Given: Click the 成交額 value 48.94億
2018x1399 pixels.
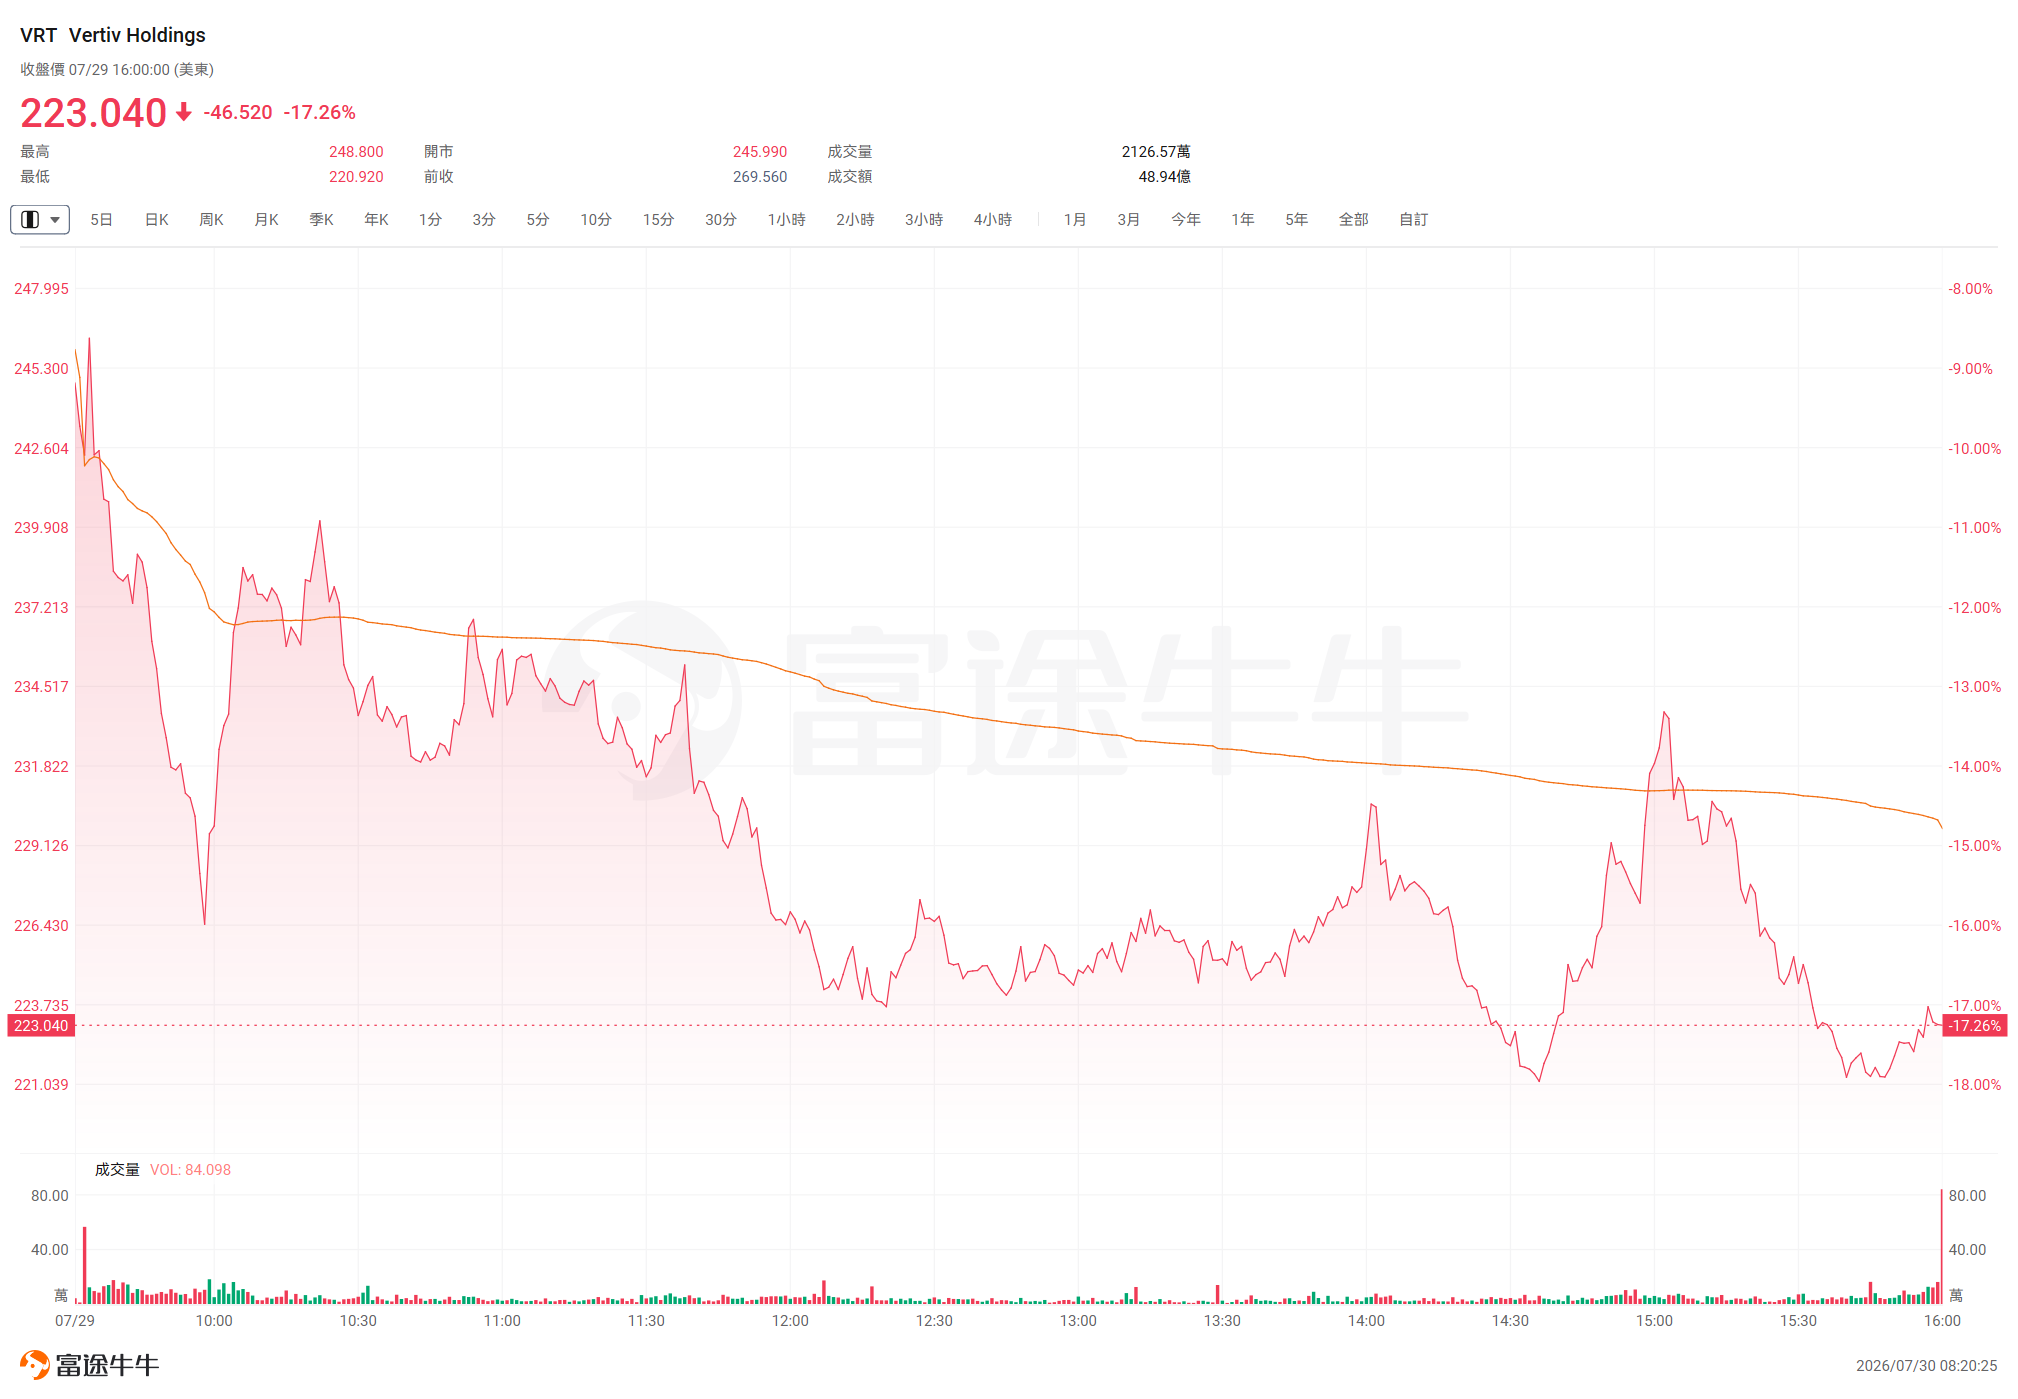Looking at the screenshot, I should pos(1164,177).
